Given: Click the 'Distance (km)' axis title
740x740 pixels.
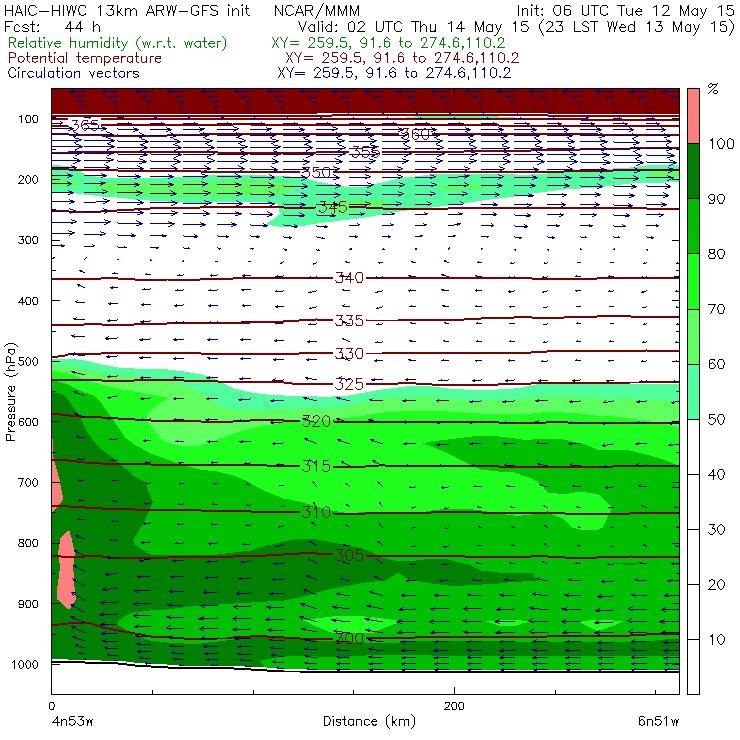Looking at the screenshot, I should 369,721.
